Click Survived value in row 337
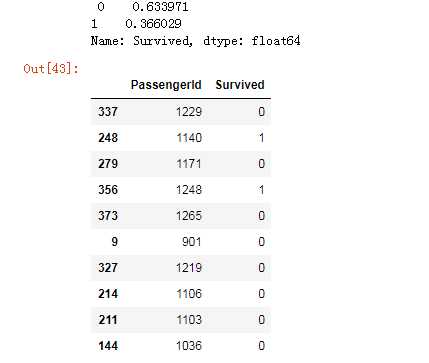Screen dimensions: 429x363 coord(261,112)
